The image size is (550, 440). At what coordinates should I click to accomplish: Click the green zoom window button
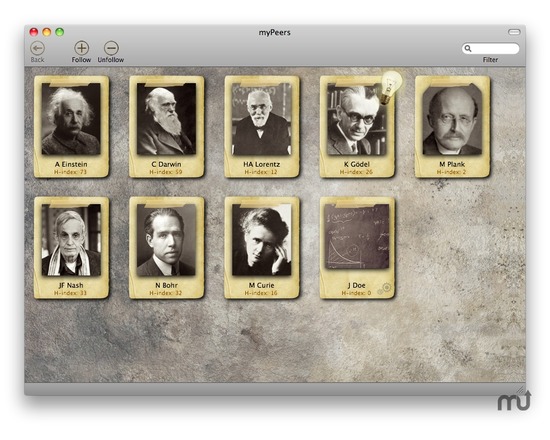tap(60, 32)
